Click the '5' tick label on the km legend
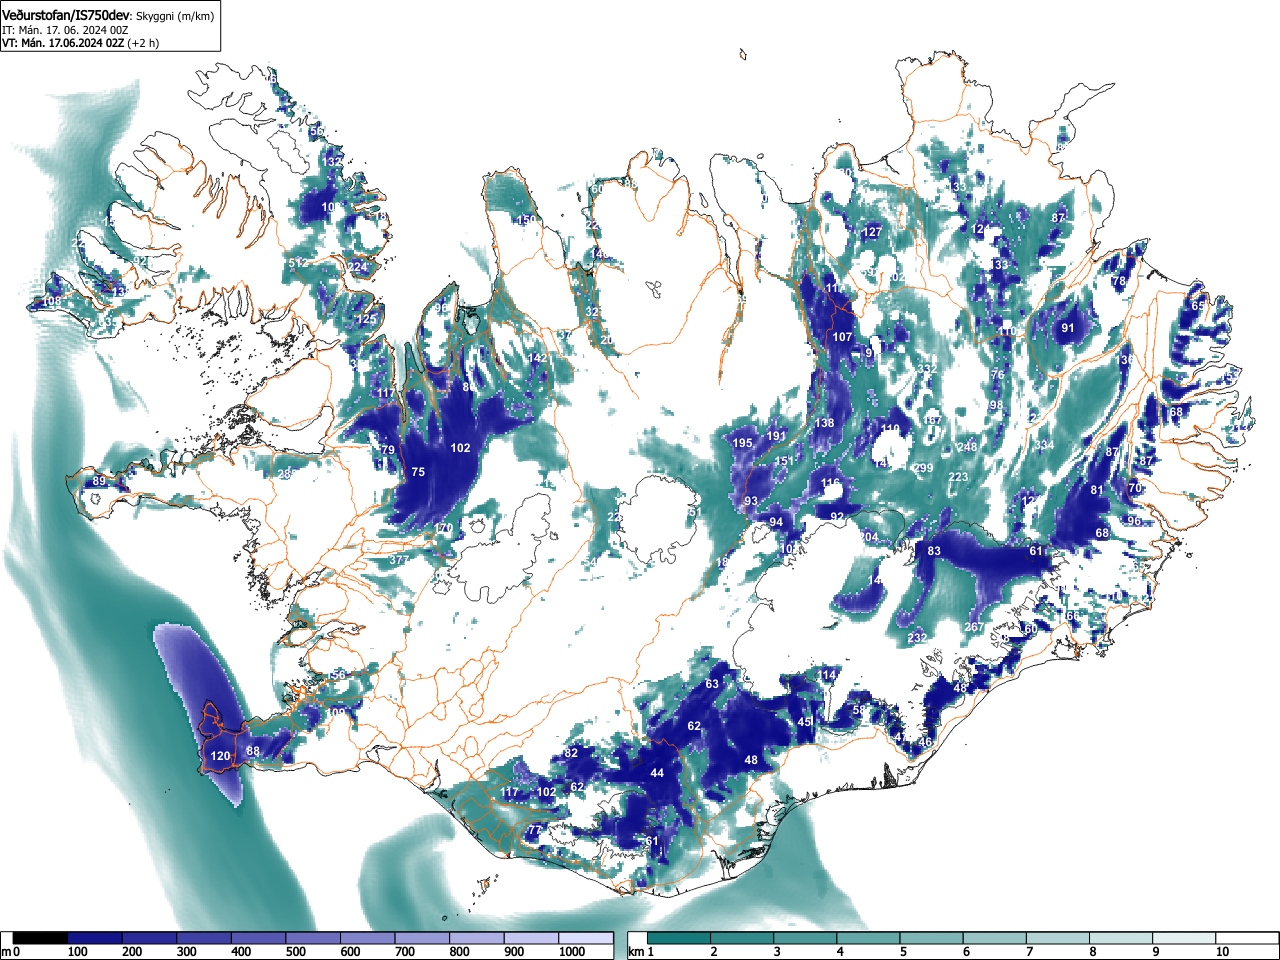 pyautogui.click(x=903, y=952)
